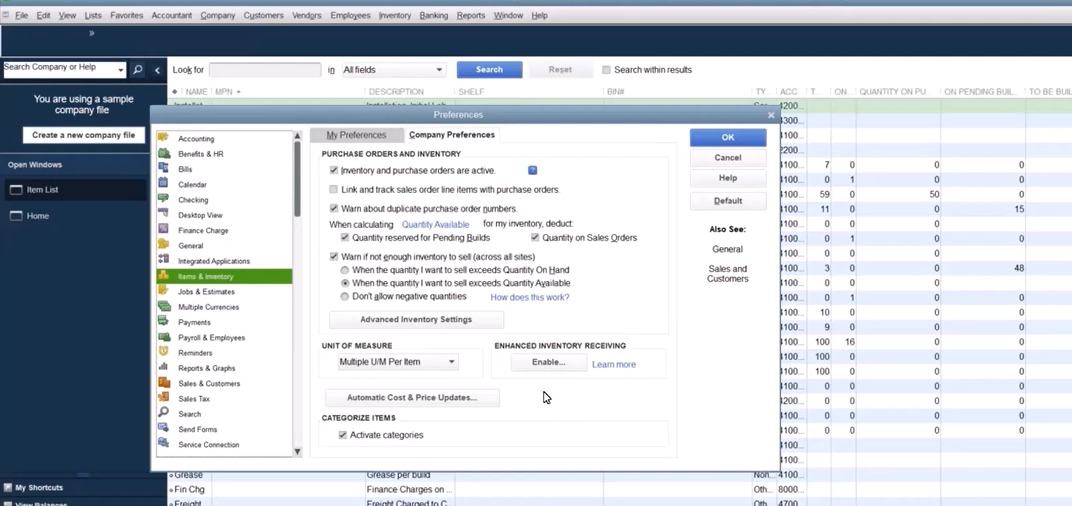Open the Search Company or Help dropdown arrow
1072x506 pixels.
click(x=121, y=70)
